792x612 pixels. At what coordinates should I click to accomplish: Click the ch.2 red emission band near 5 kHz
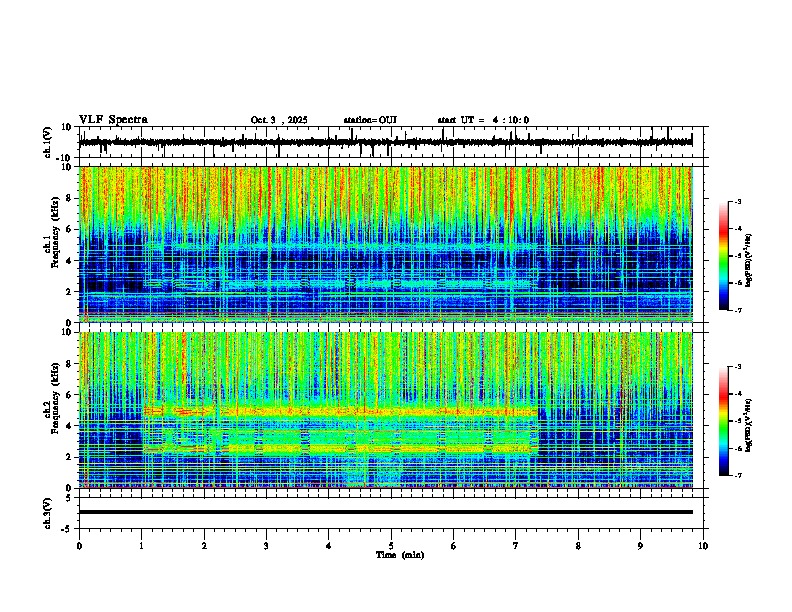(341, 412)
